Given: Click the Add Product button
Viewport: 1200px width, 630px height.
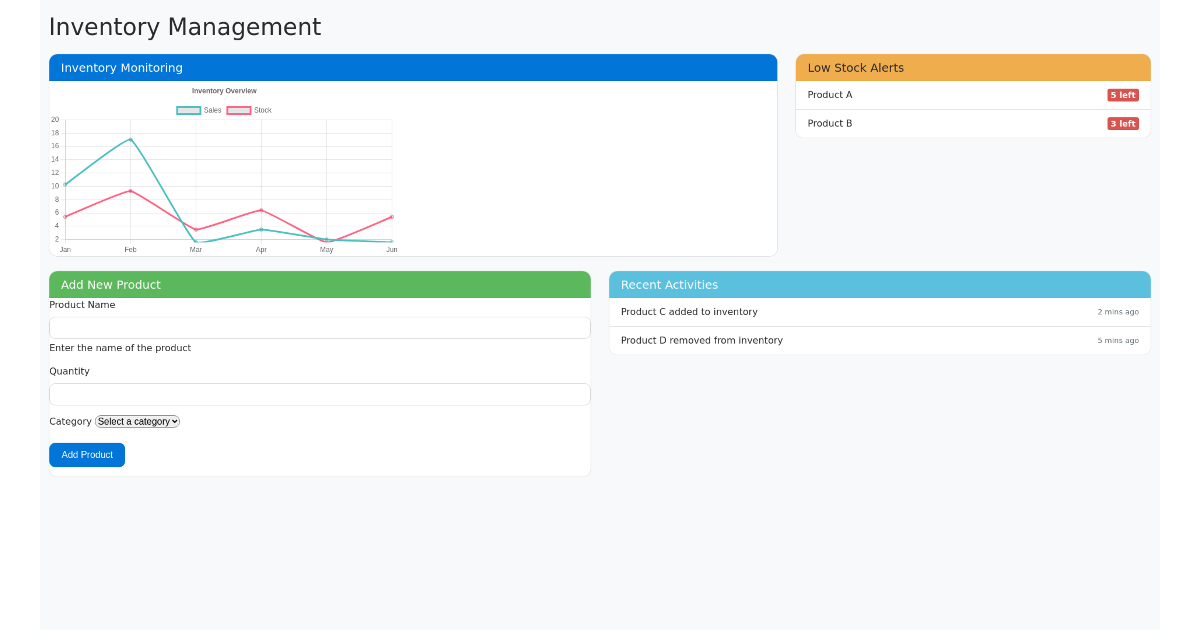Looking at the screenshot, I should 87,454.
